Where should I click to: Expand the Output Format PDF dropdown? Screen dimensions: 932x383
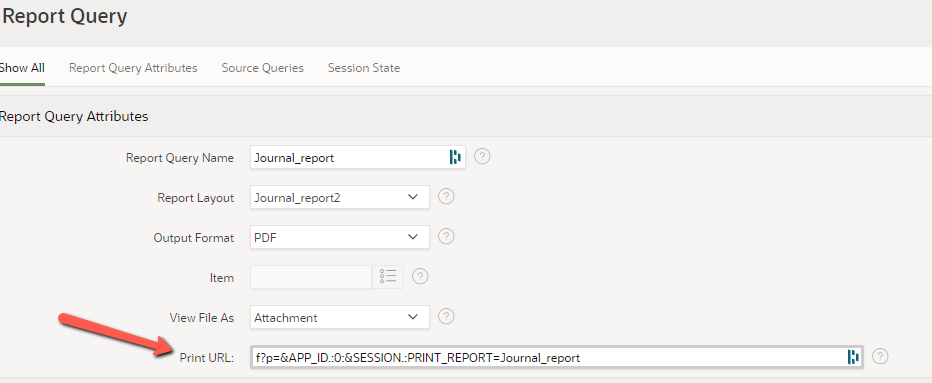(339, 237)
